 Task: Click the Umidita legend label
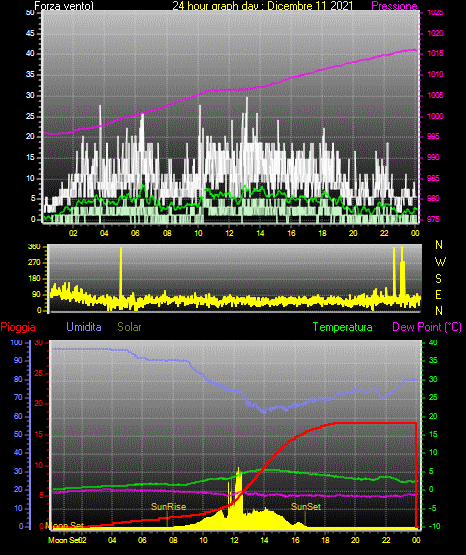click(x=84, y=327)
